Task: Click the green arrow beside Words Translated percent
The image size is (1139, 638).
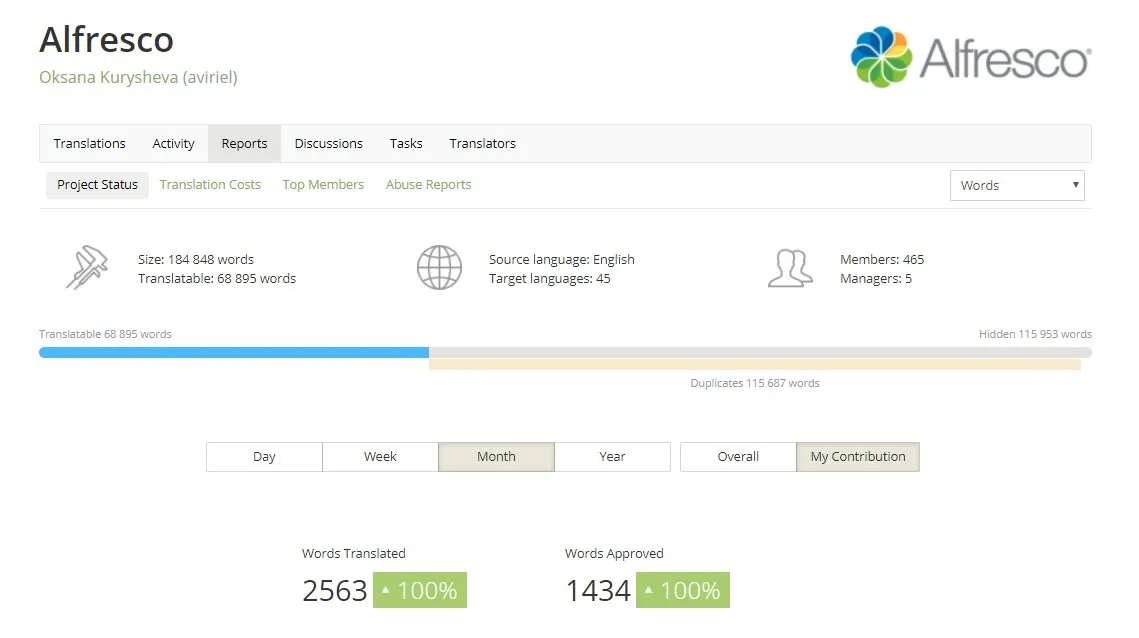Action: (x=386, y=590)
